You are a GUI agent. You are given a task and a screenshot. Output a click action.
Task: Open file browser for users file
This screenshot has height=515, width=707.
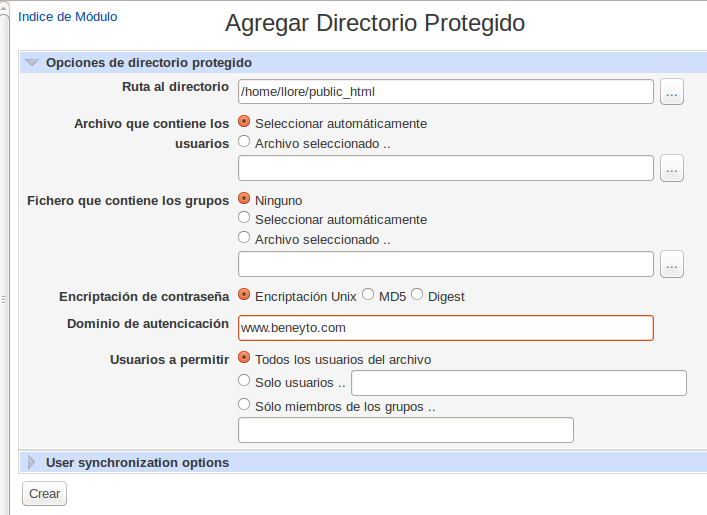tap(672, 168)
